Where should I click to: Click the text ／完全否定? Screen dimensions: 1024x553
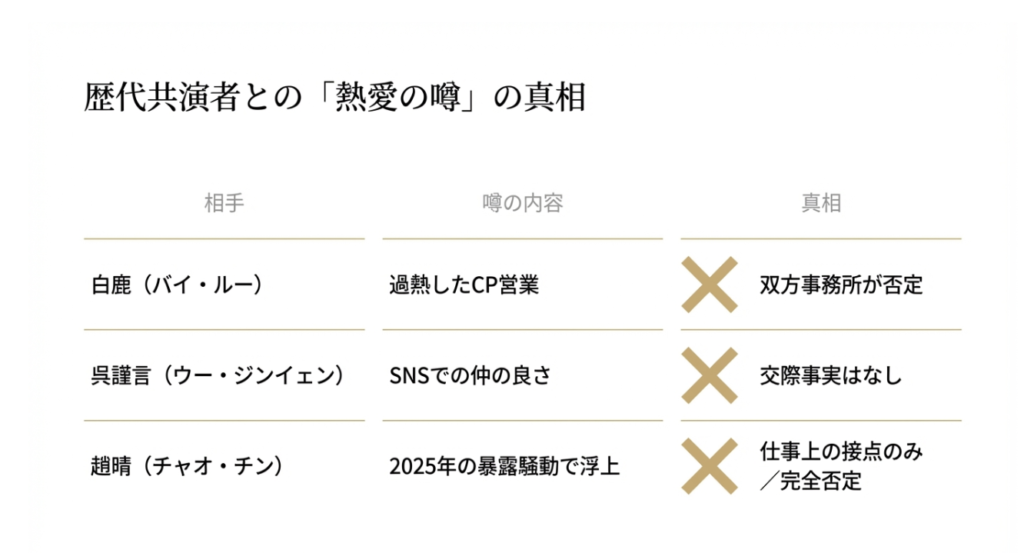point(811,481)
